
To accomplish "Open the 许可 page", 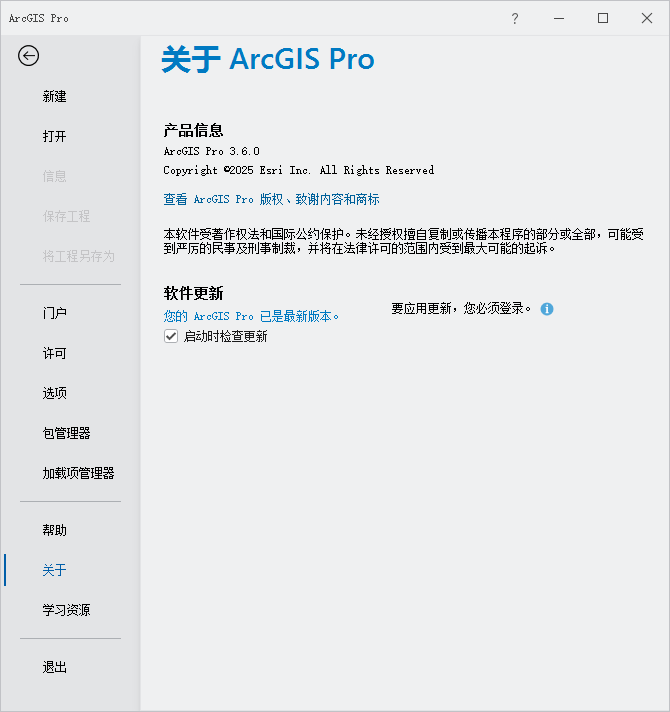I will [x=54, y=353].
